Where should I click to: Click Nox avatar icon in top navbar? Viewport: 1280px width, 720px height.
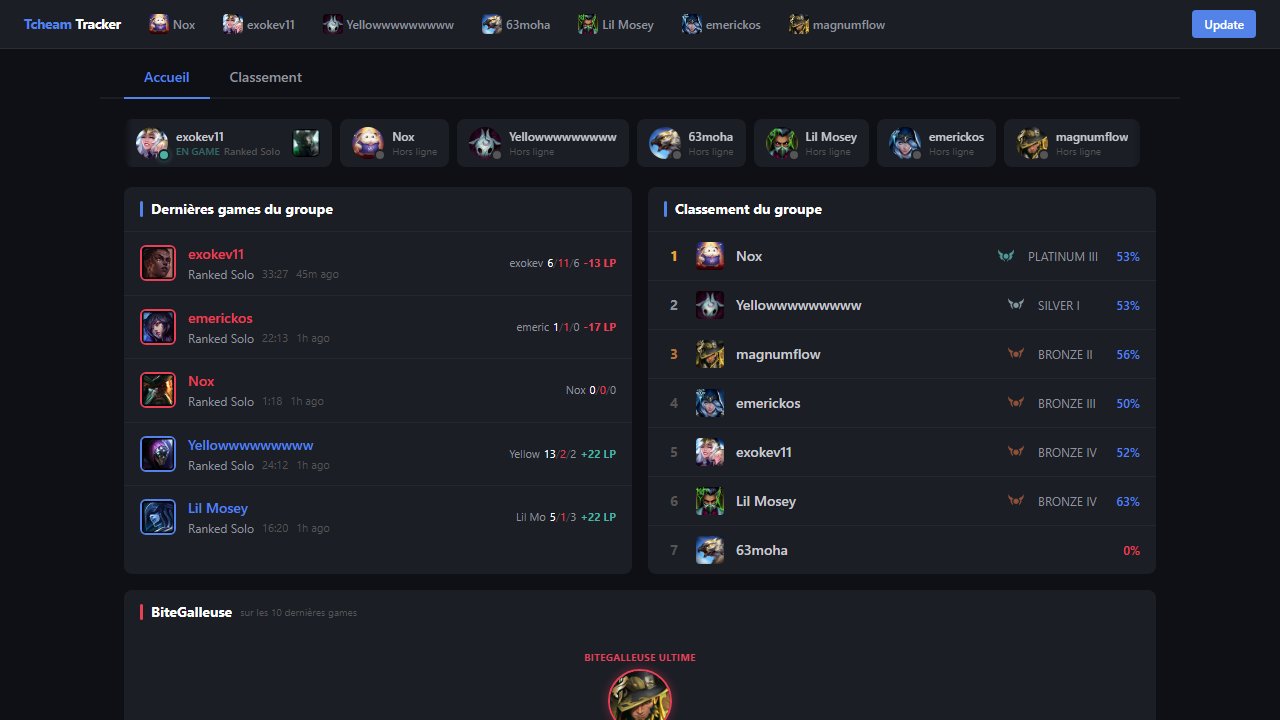[x=159, y=24]
